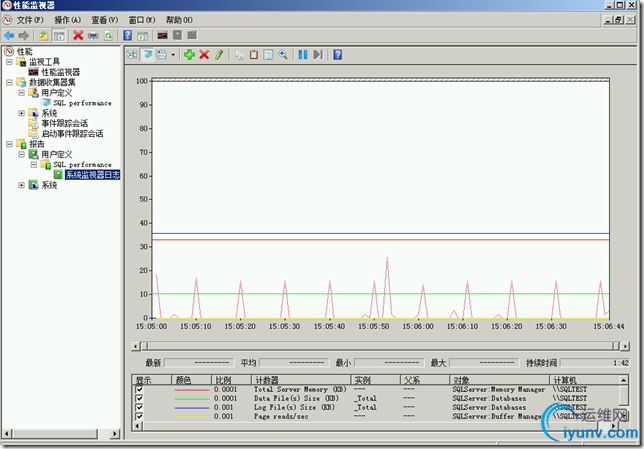This screenshot has width=644, height=449.
Task: Open the graph toolbar help icon
Action: click(338, 55)
